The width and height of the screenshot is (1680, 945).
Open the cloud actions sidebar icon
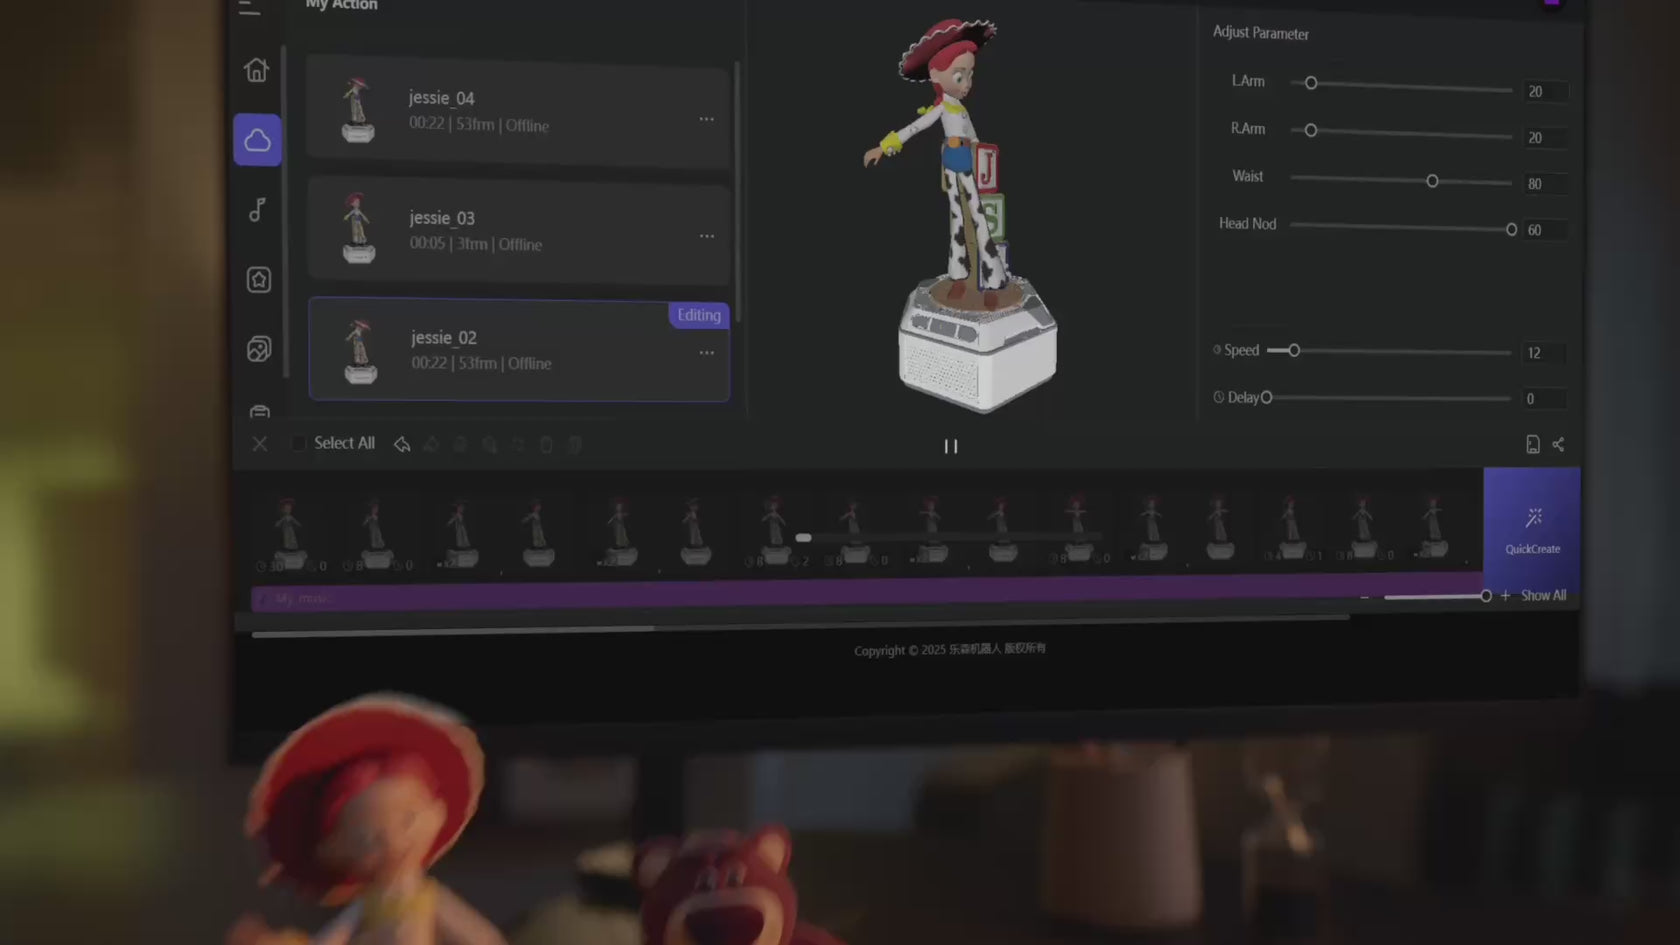tap(258, 140)
